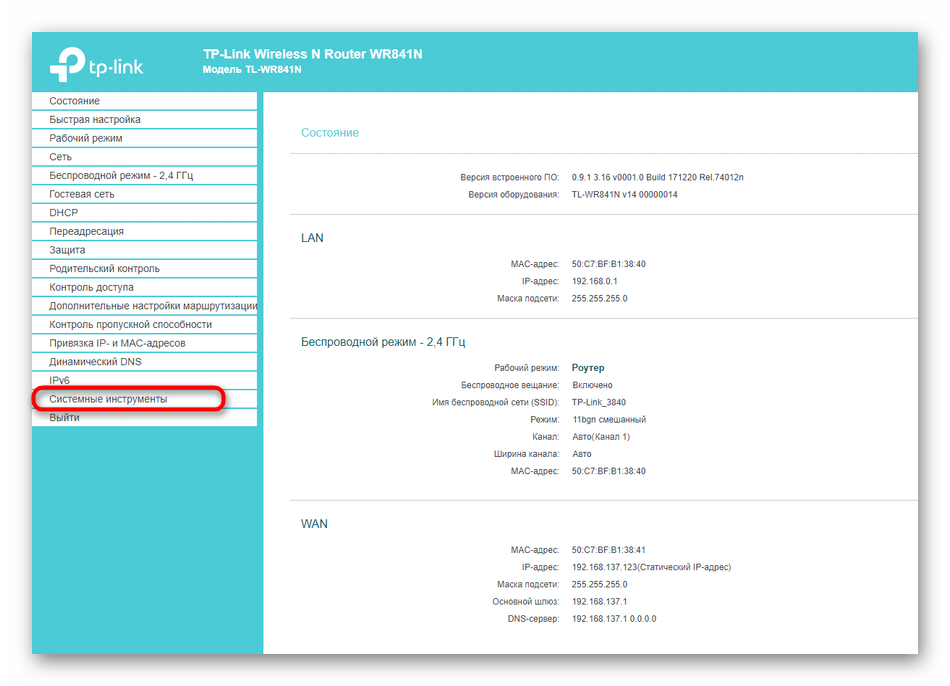Expand the Сеть menu section

pos(61,157)
